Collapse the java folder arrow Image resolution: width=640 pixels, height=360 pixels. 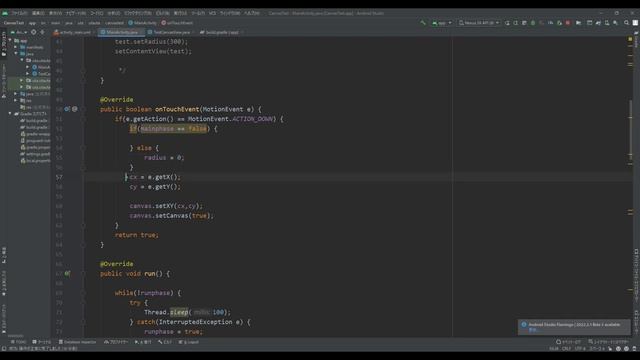[x=16, y=53]
